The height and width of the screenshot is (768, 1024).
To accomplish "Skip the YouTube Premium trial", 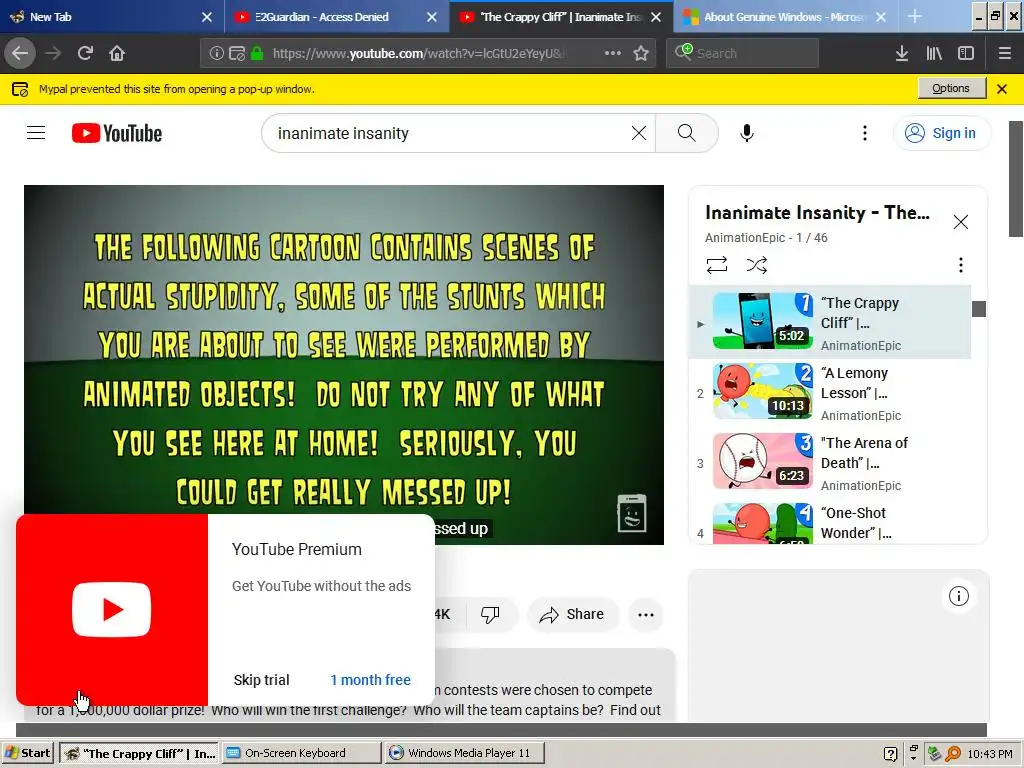I will pos(261,680).
